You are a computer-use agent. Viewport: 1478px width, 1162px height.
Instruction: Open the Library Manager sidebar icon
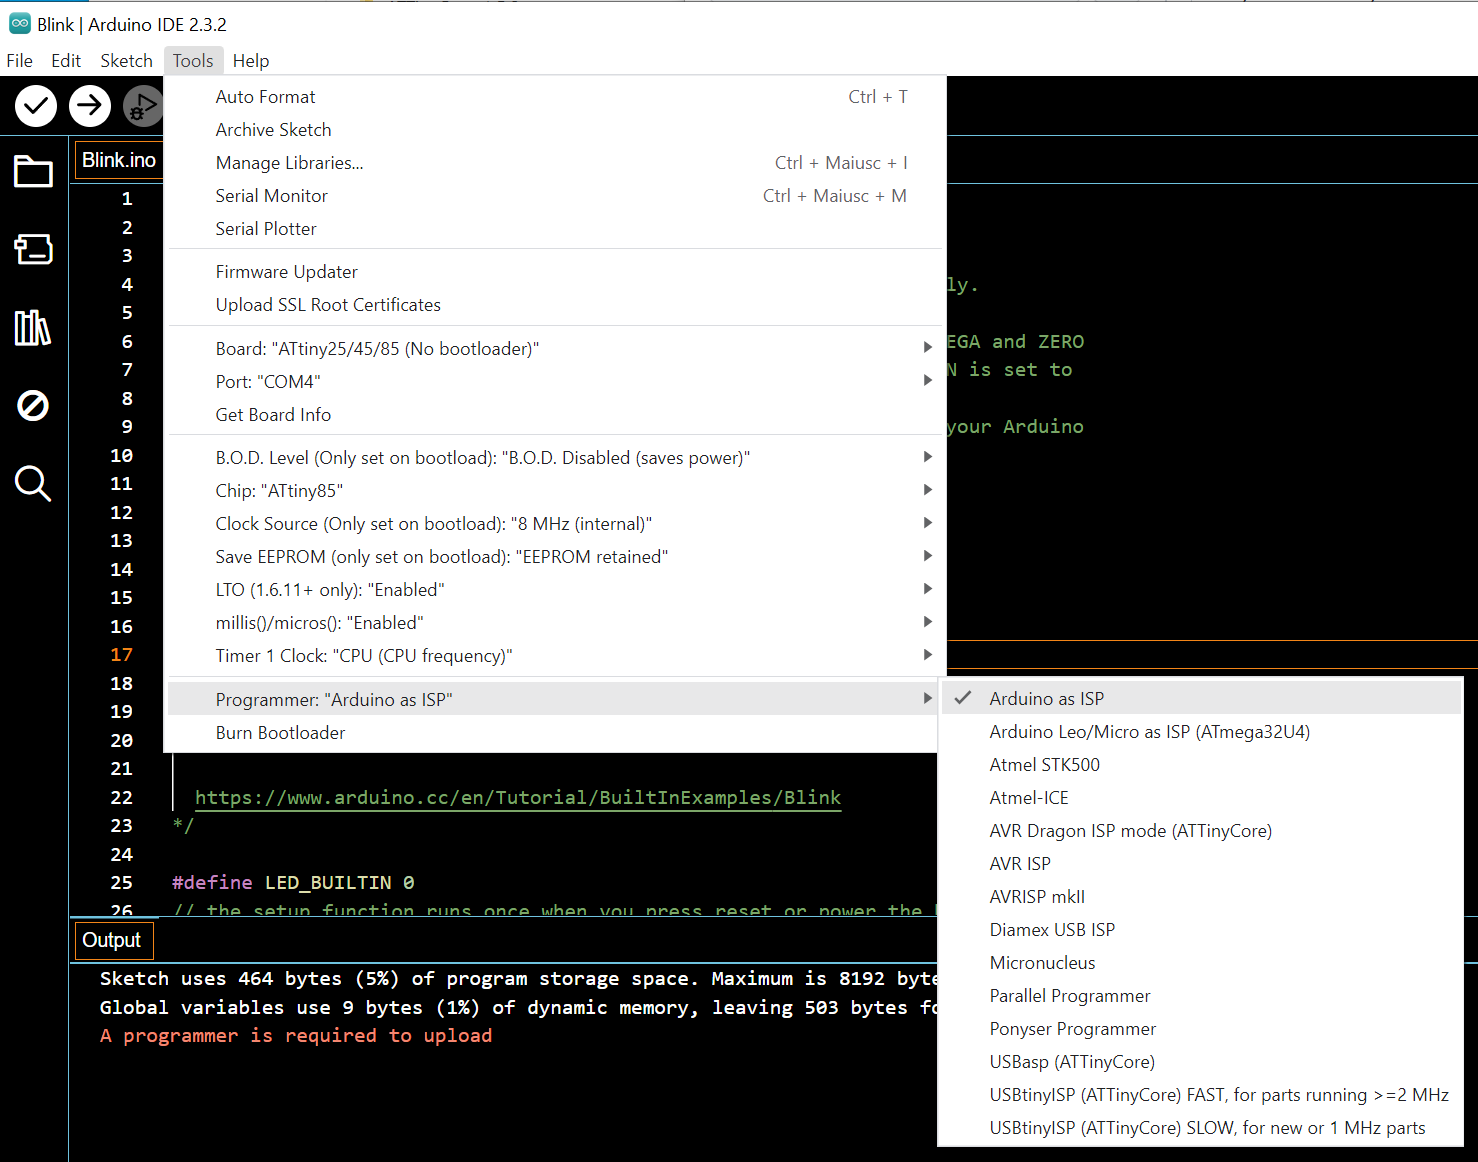point(33,327)
